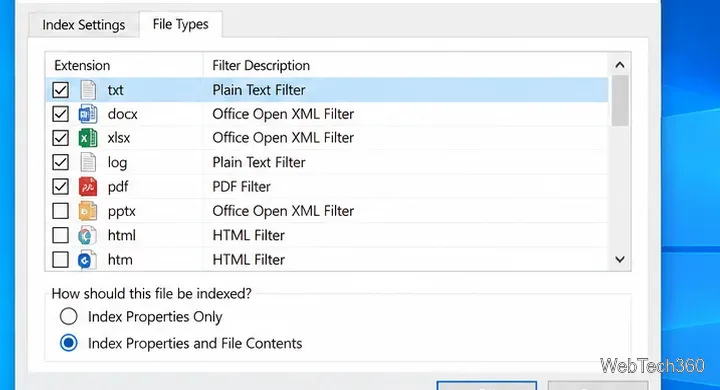The image size is (720, 390).
Task: Uncheck the docx extension checkbox
Action: tap(61, 114)
